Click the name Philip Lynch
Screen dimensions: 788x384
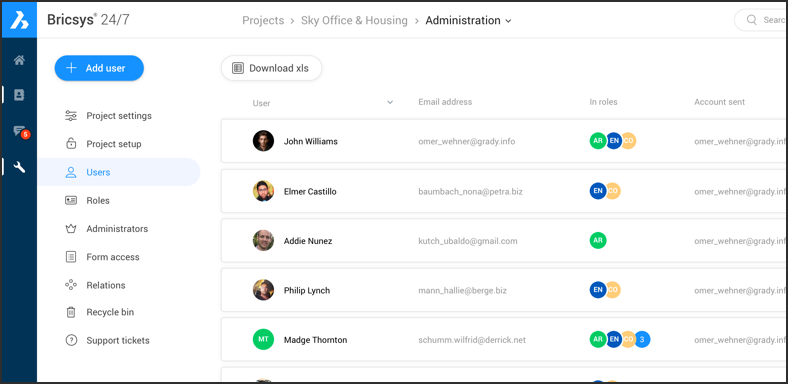[307, 291]
